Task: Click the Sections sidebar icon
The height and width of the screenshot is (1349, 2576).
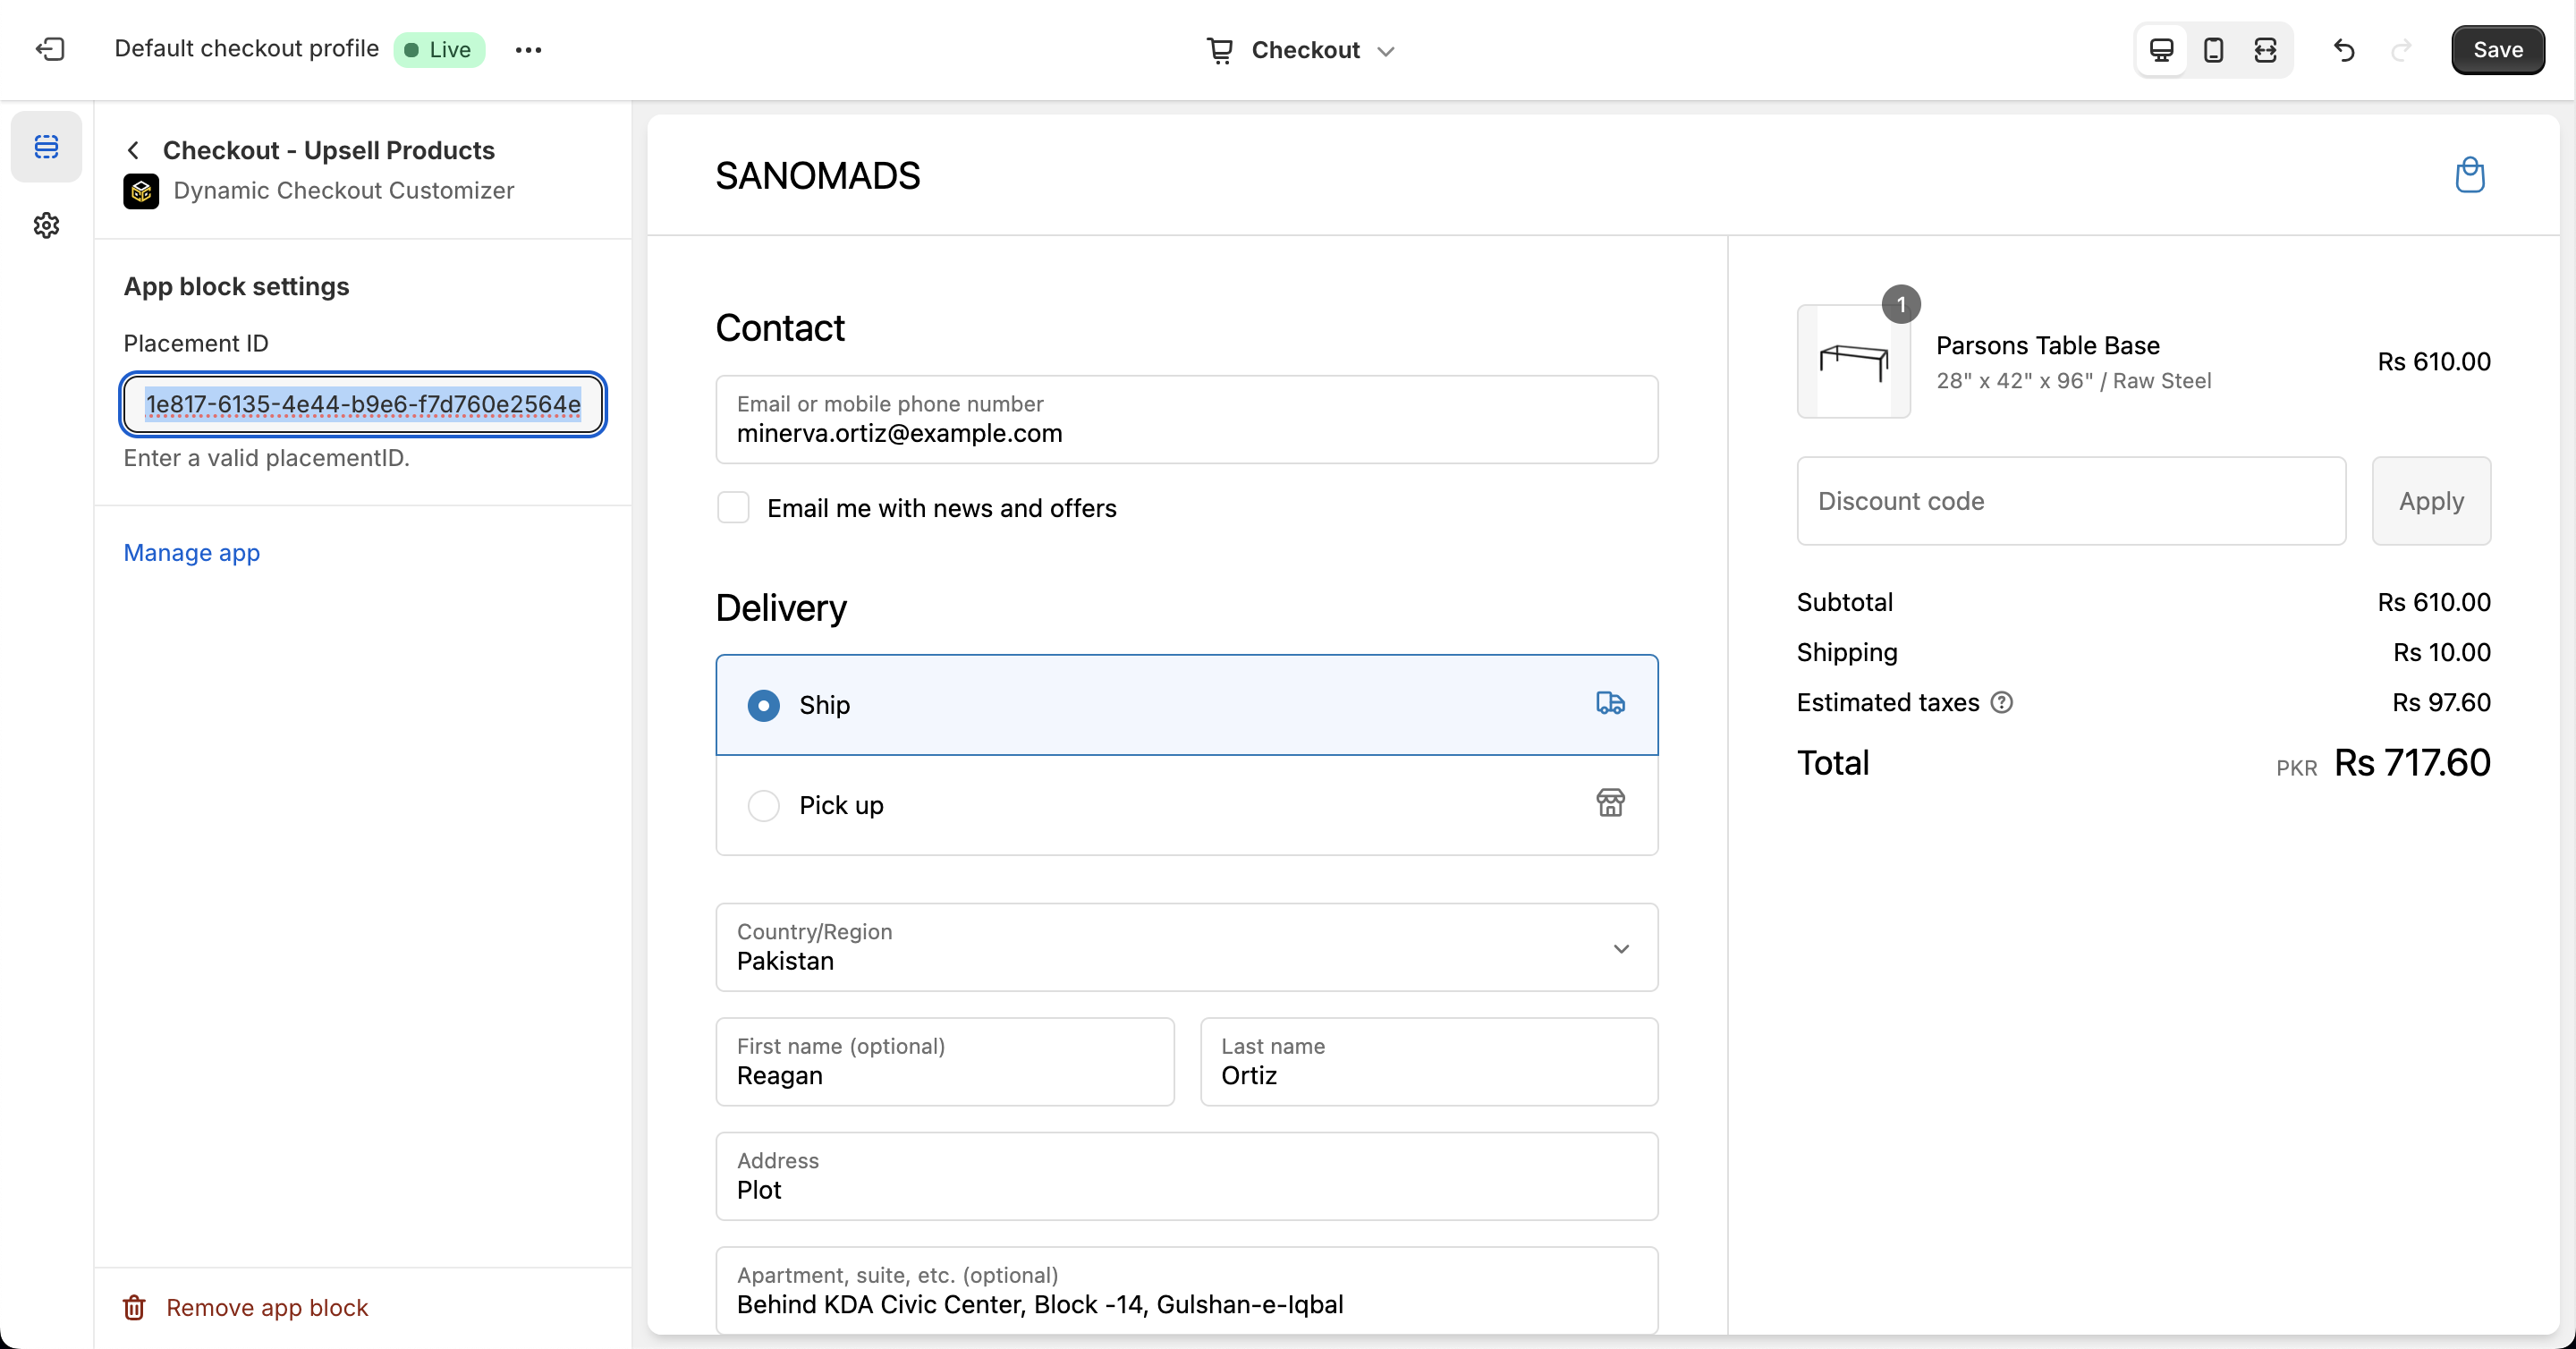Action: (x=46, y=147)
